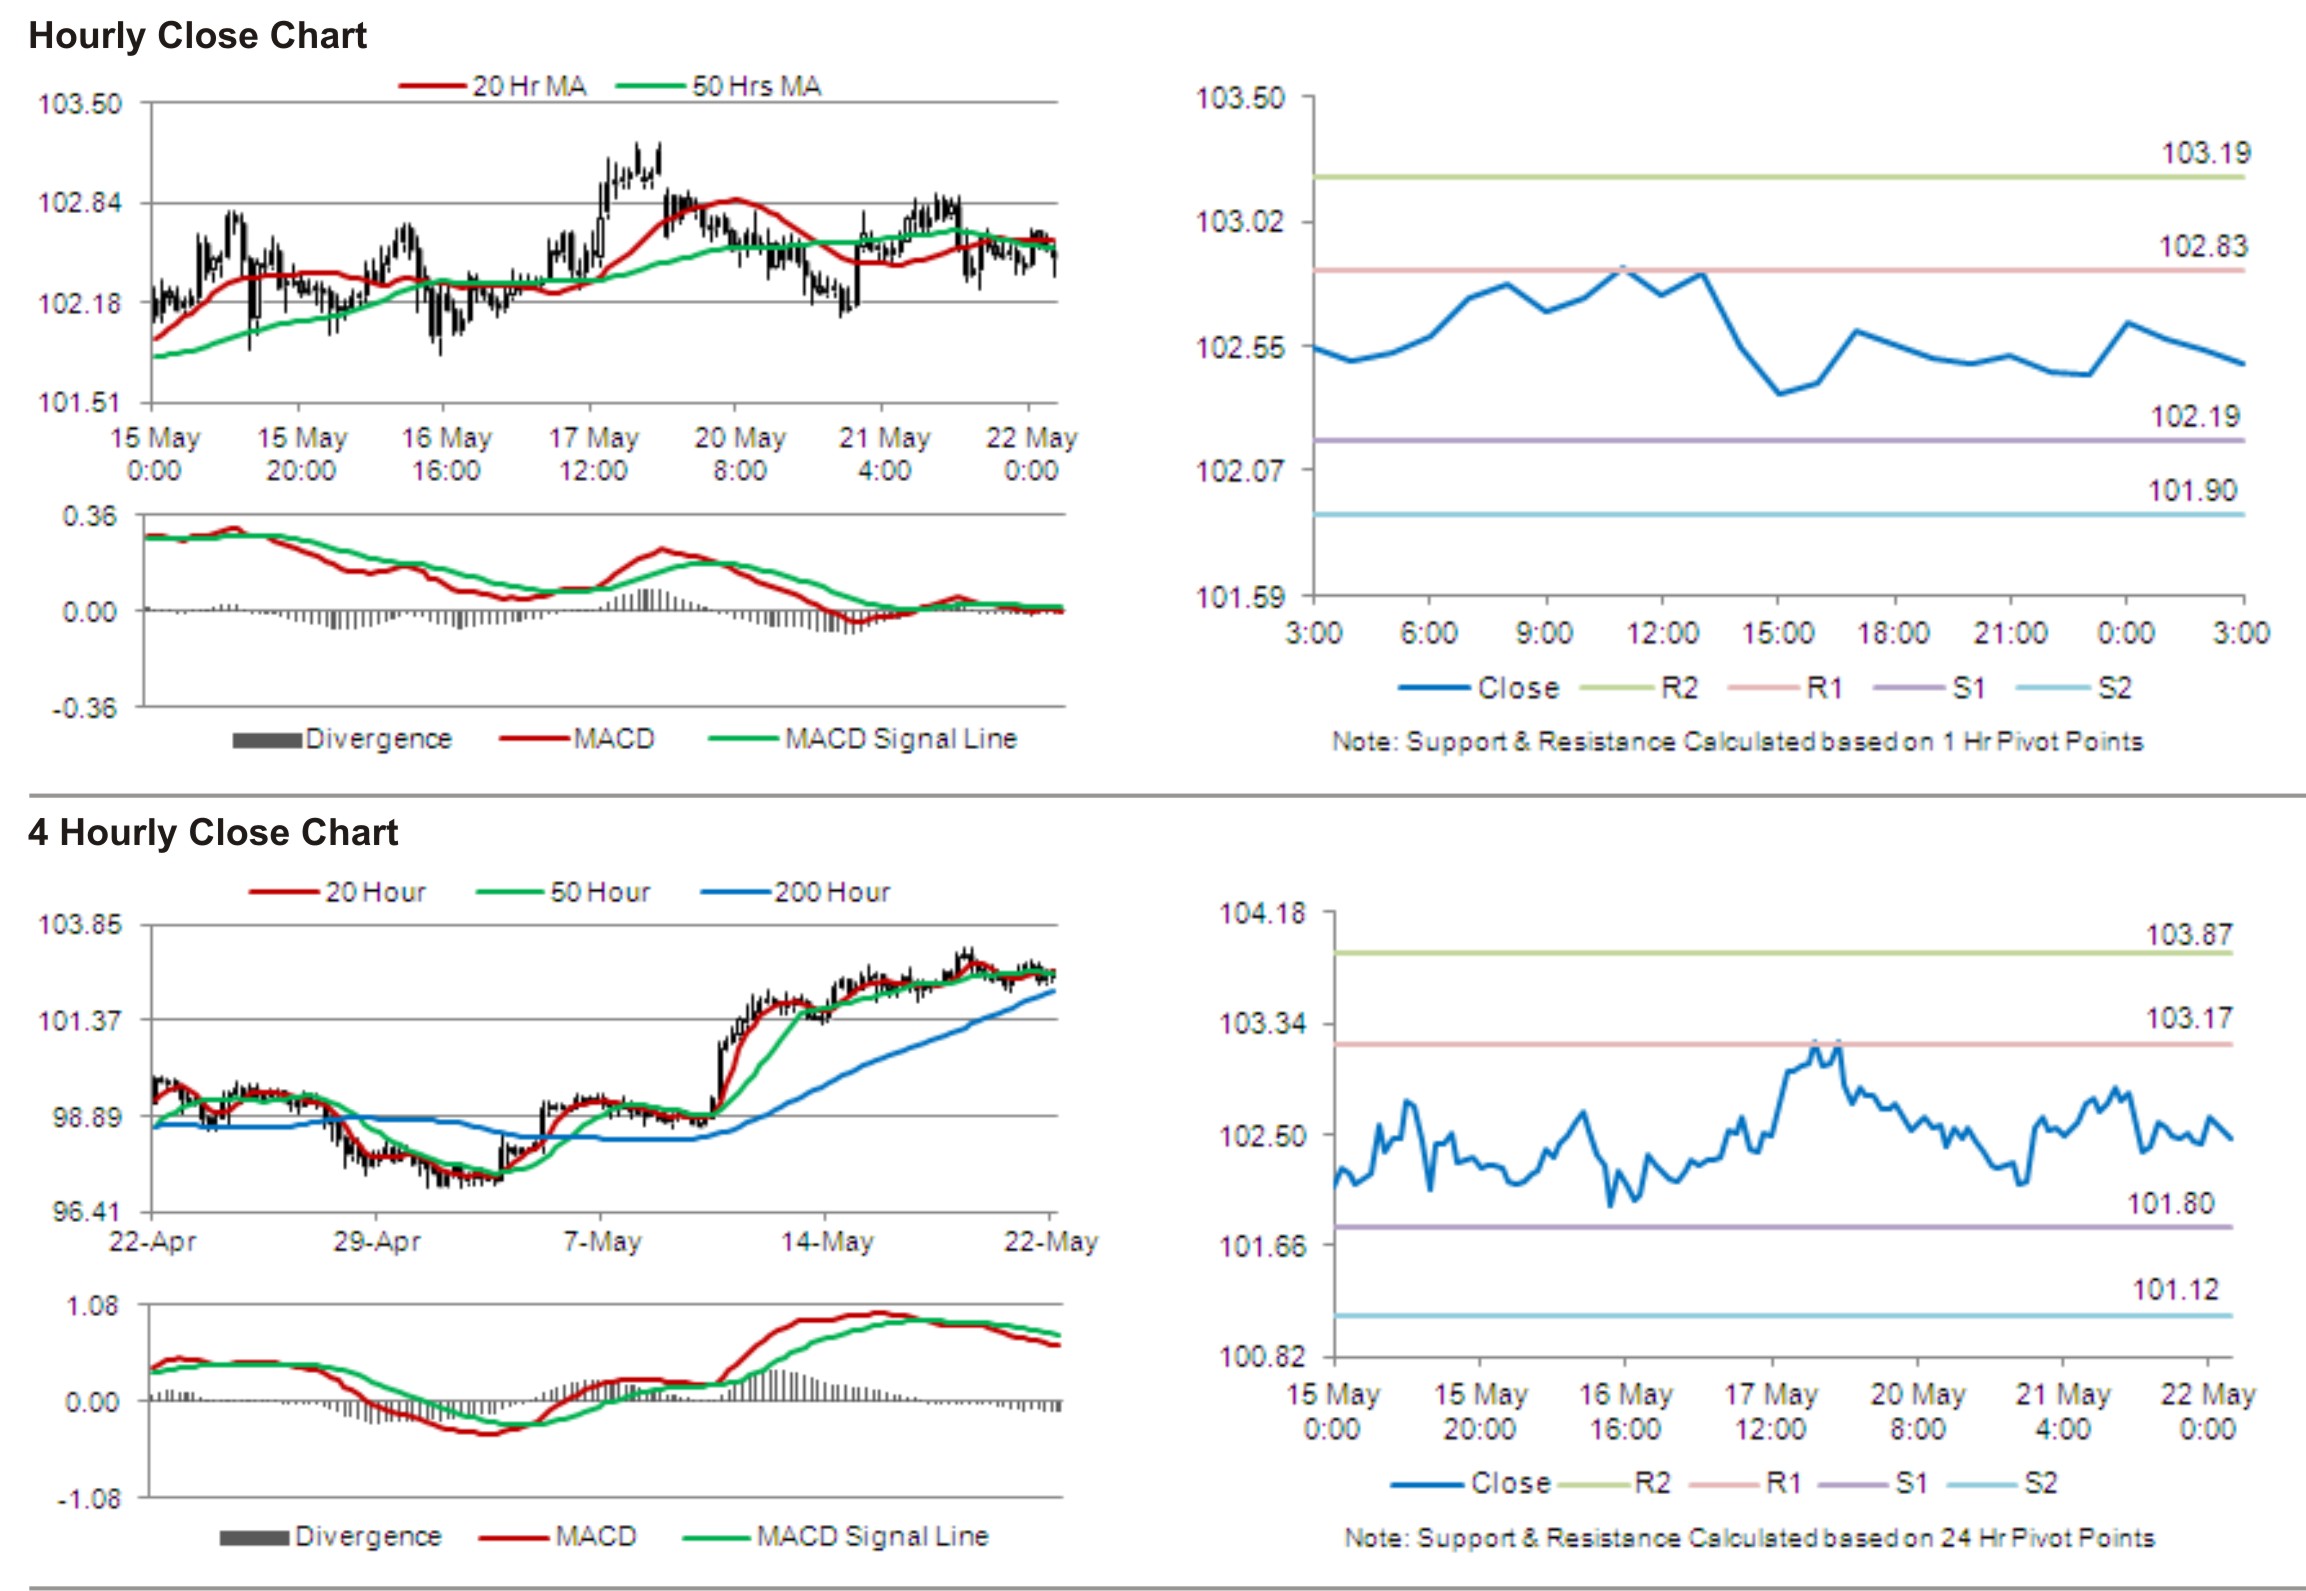Click the 14-May date axis label
This screenshot has width=2306, height=1591.
(827, 1242)
